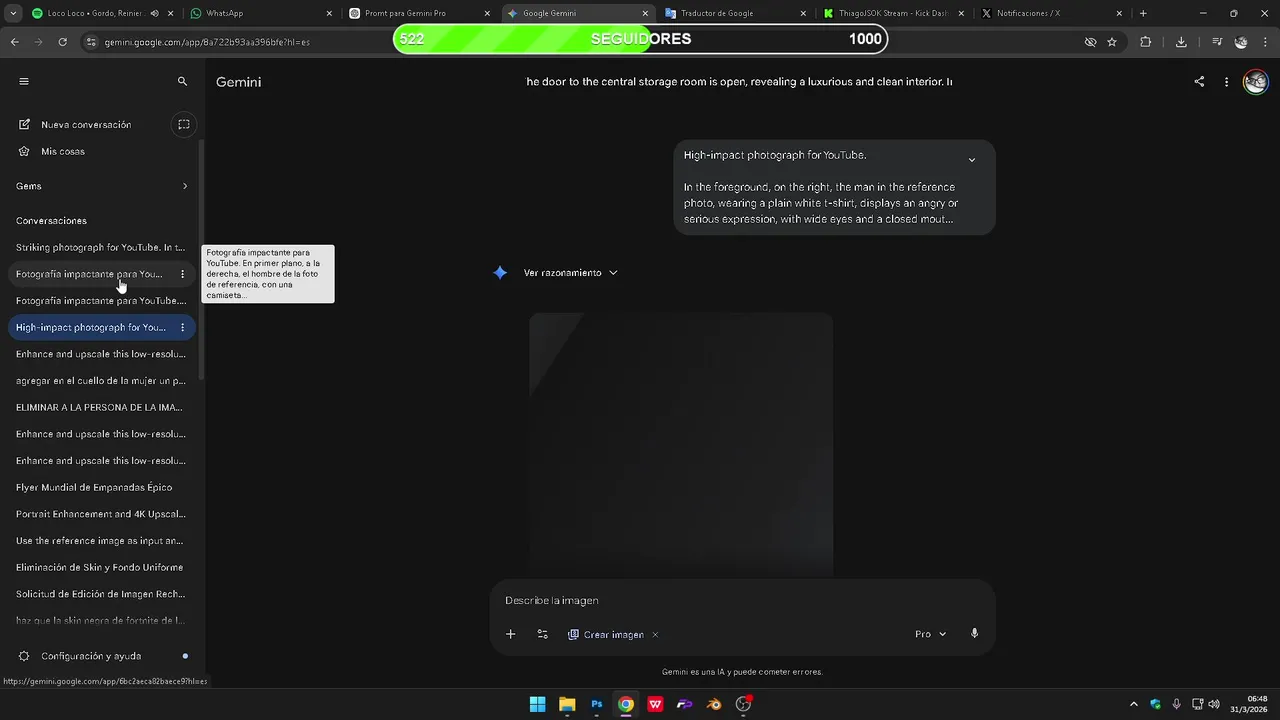Switch to the Notificaciones / X tab
1280x720 pixels.
tap(1050, 14)
